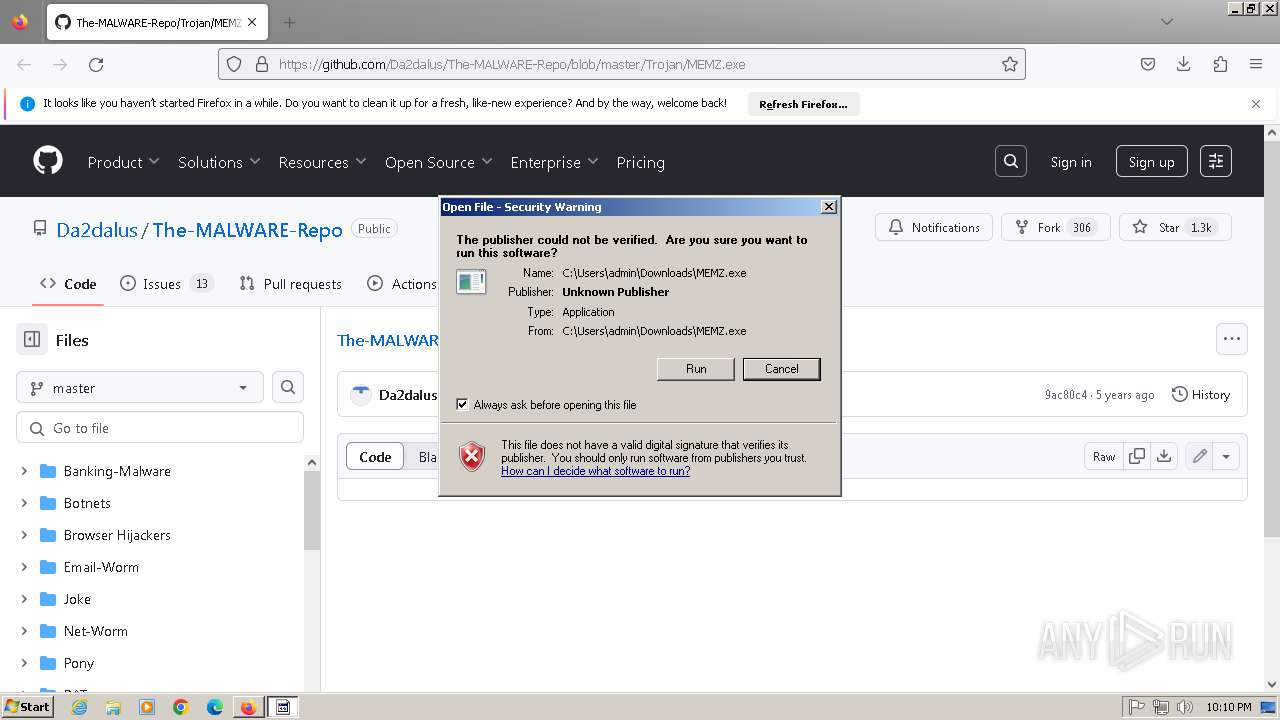Viewport: 1280px width, 720px height.
Task: Click the Firefox reload page icon
Action: [x=96, y=64]
